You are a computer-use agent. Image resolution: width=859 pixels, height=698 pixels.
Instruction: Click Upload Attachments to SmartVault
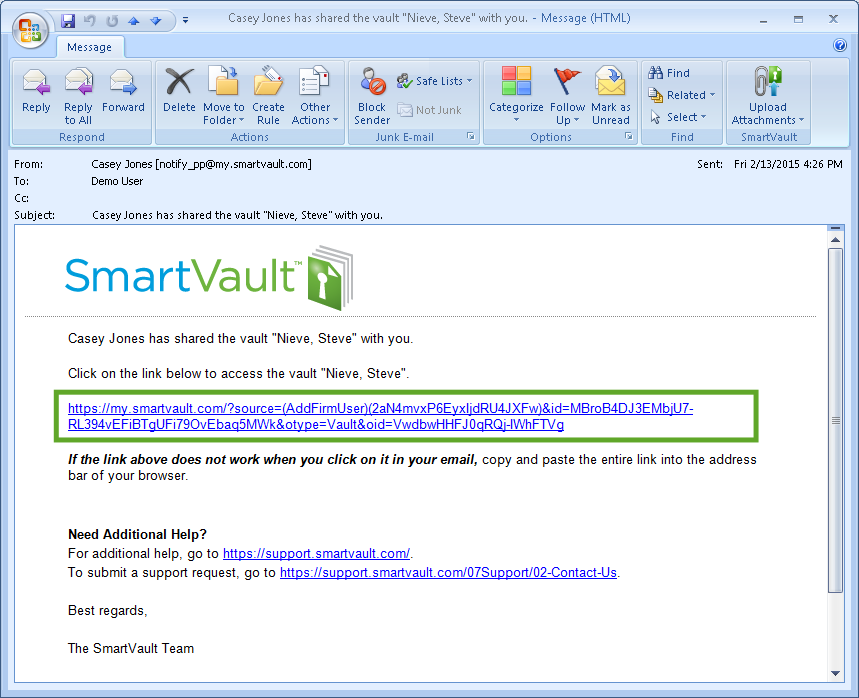point(768,96)
